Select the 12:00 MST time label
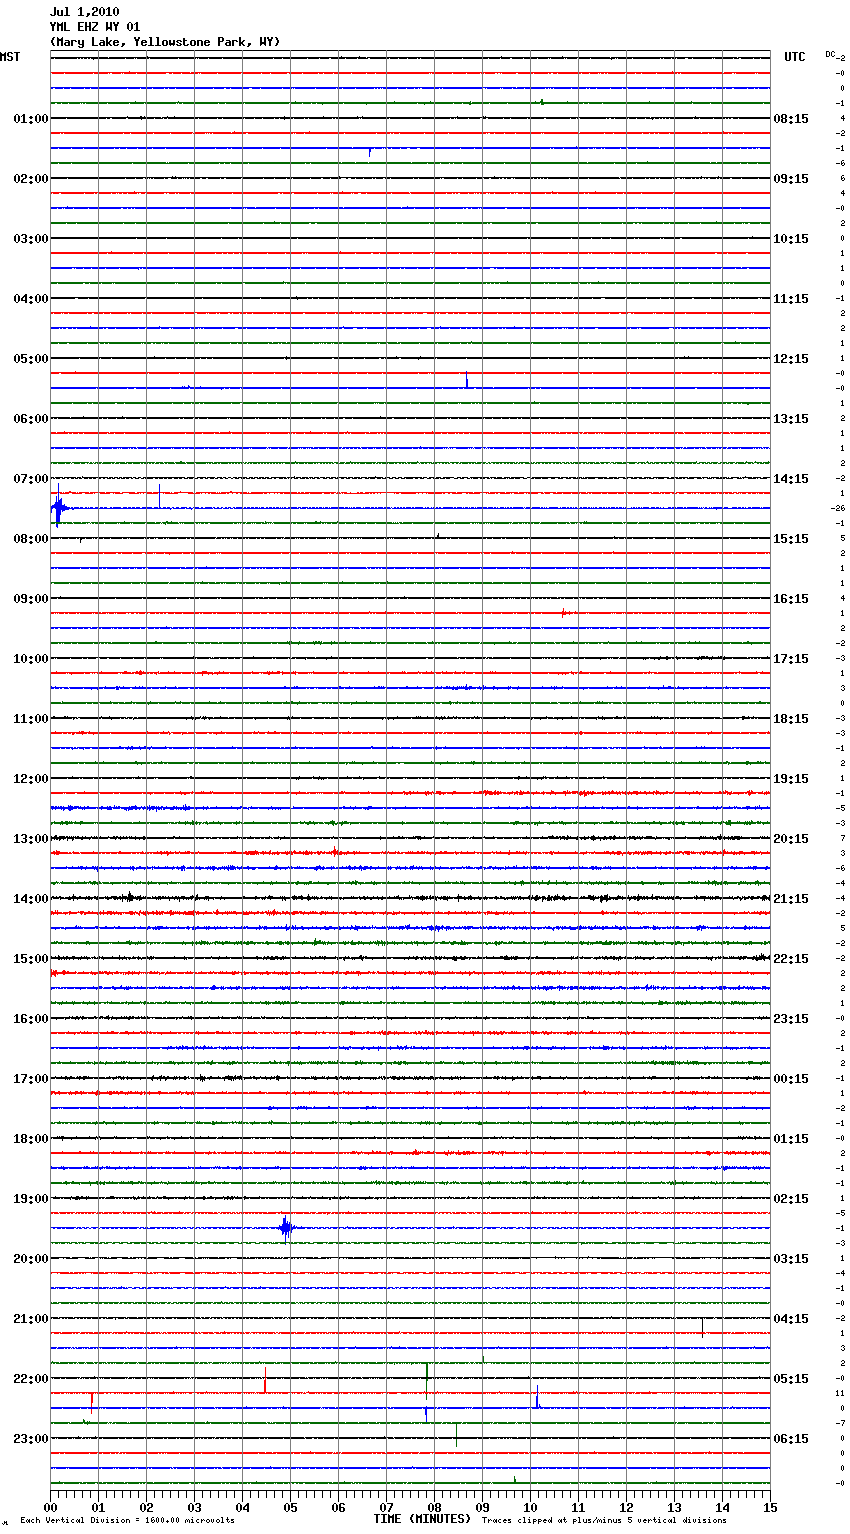 click(x=31, y=778)
